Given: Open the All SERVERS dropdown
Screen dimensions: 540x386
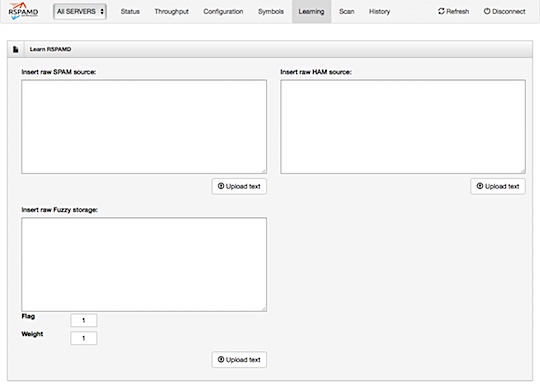Looking at the screenshot, I should click(80, 11).
